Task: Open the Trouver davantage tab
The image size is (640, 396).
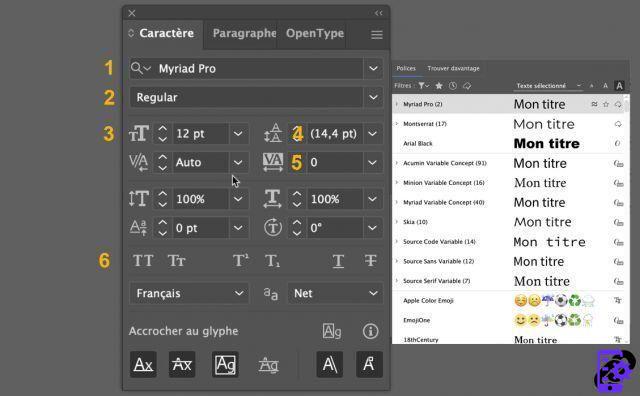Action: 453,68
